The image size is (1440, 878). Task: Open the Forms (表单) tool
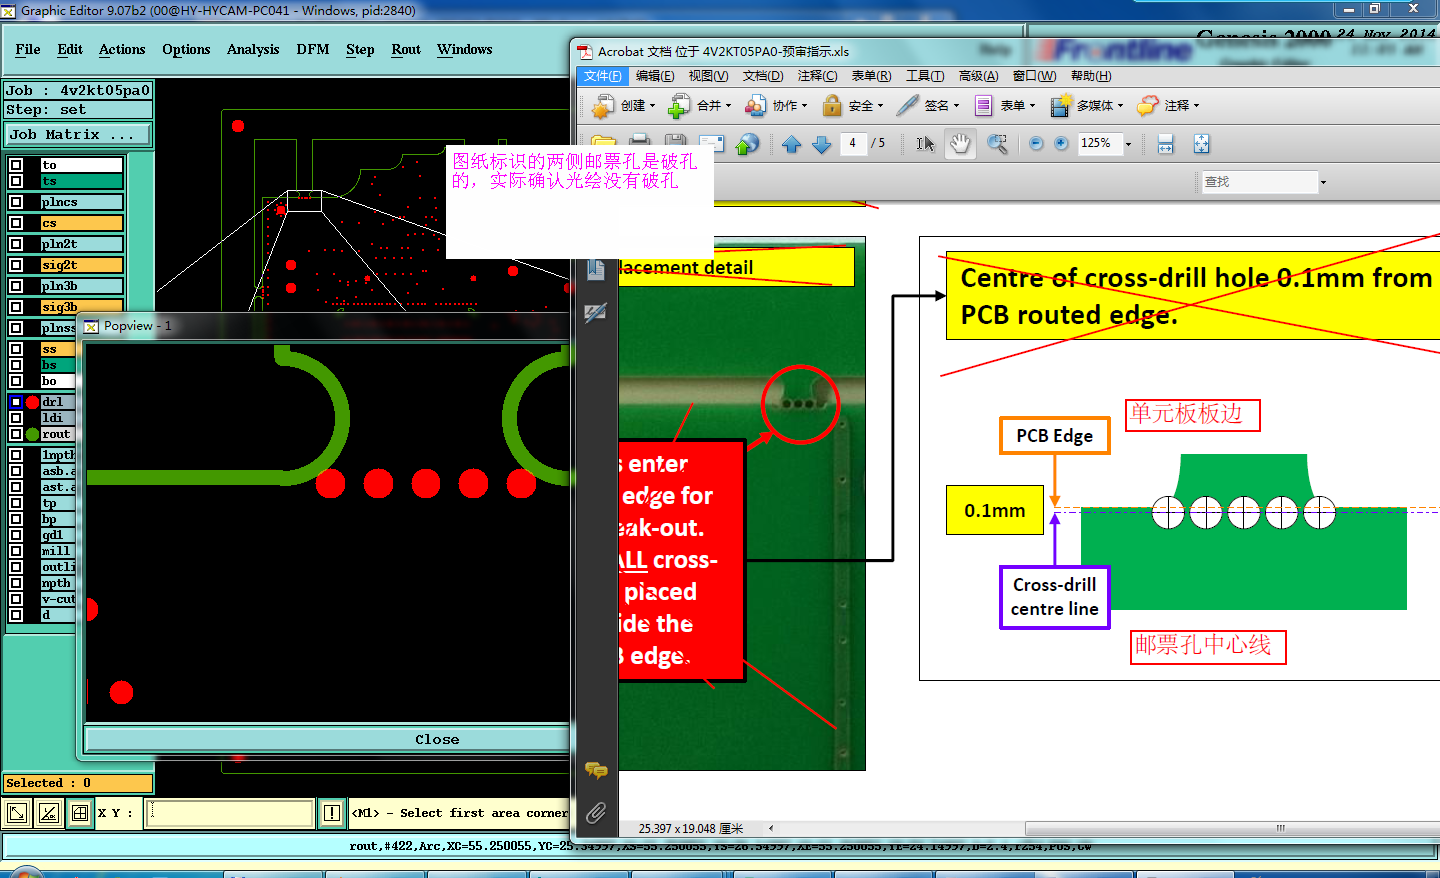pos(1004,105)
